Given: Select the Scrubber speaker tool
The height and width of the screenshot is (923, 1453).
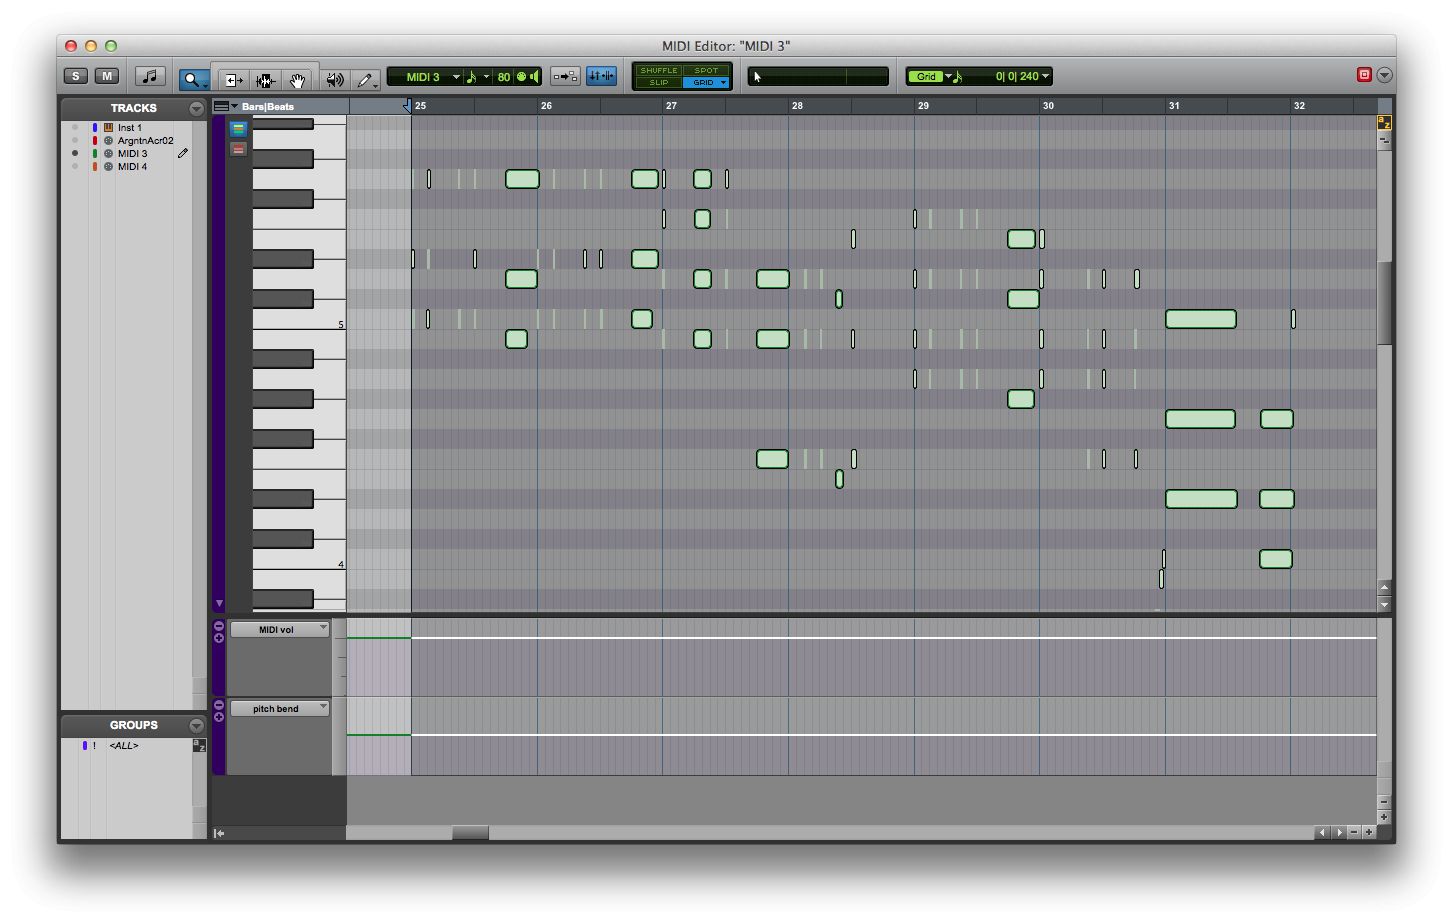Looking at the screenshot, I should (x=335, y=79).
